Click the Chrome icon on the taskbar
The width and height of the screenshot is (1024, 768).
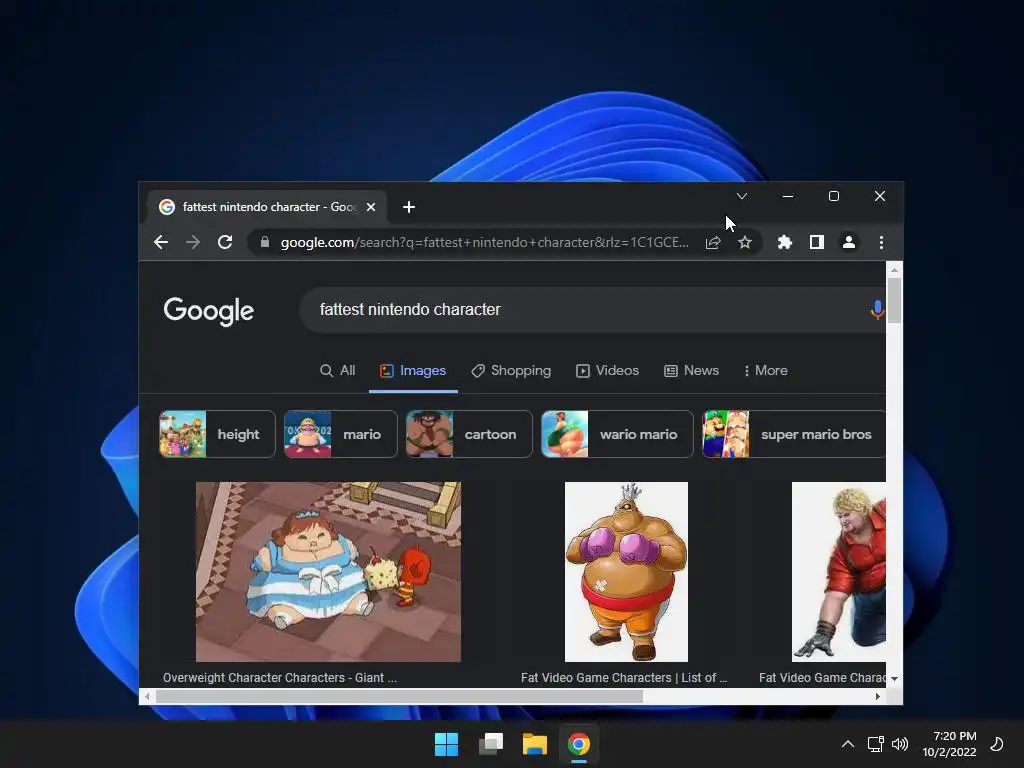[x=578, y=744]
